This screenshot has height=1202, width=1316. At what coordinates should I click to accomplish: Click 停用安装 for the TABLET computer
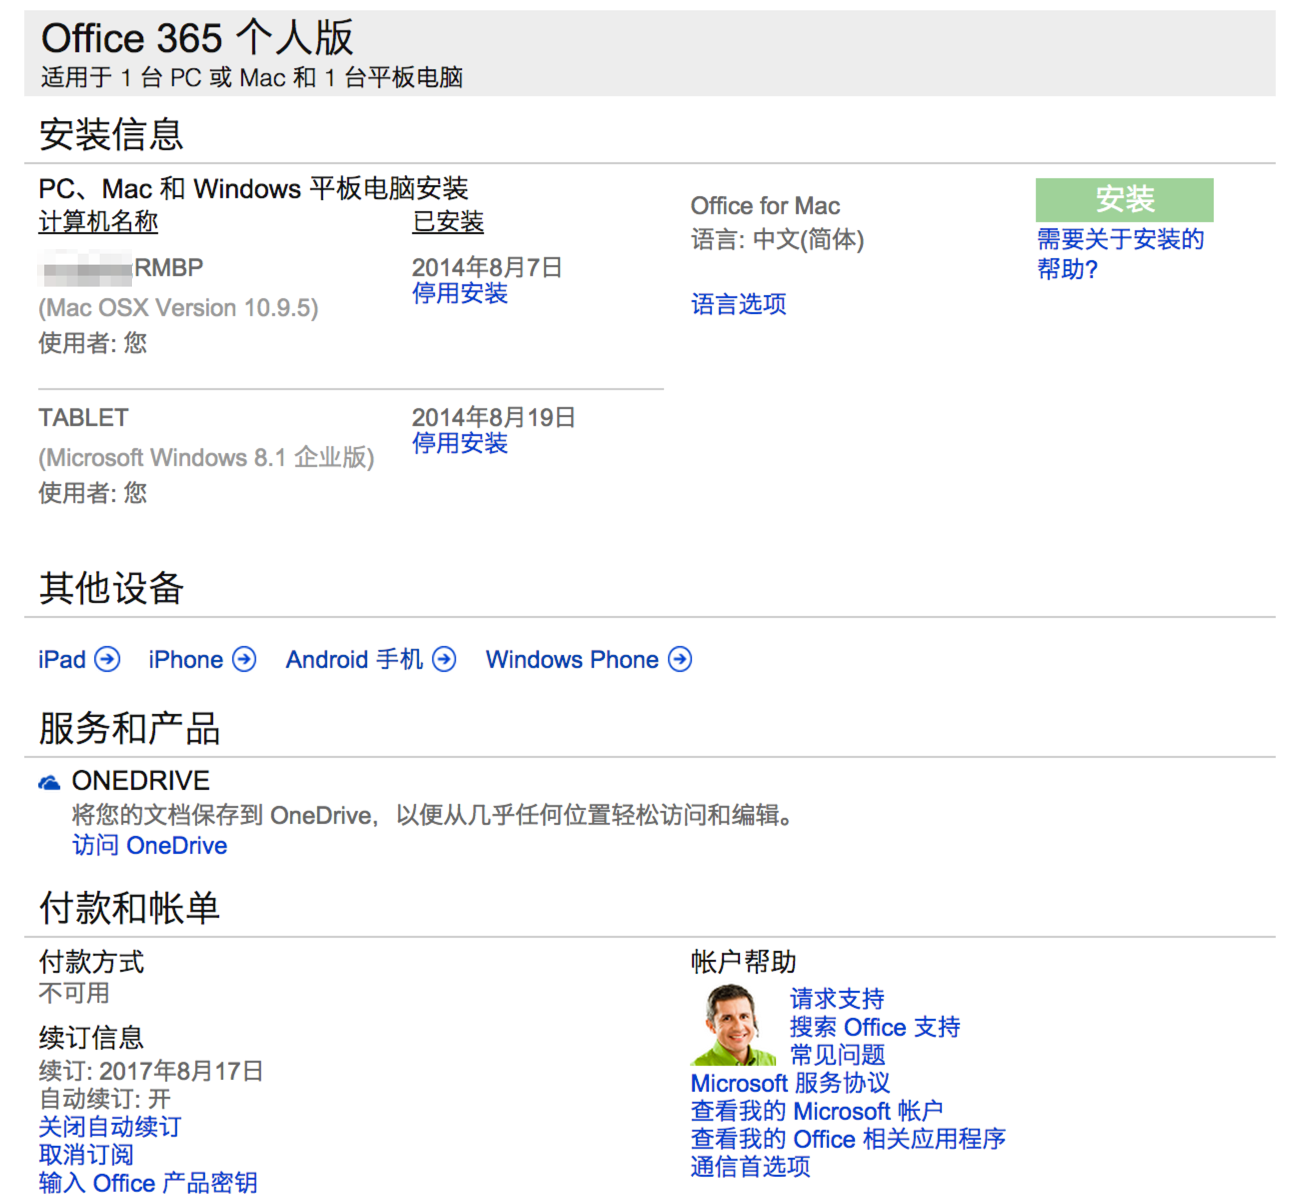pyautogui.click(x=460, y=443)
